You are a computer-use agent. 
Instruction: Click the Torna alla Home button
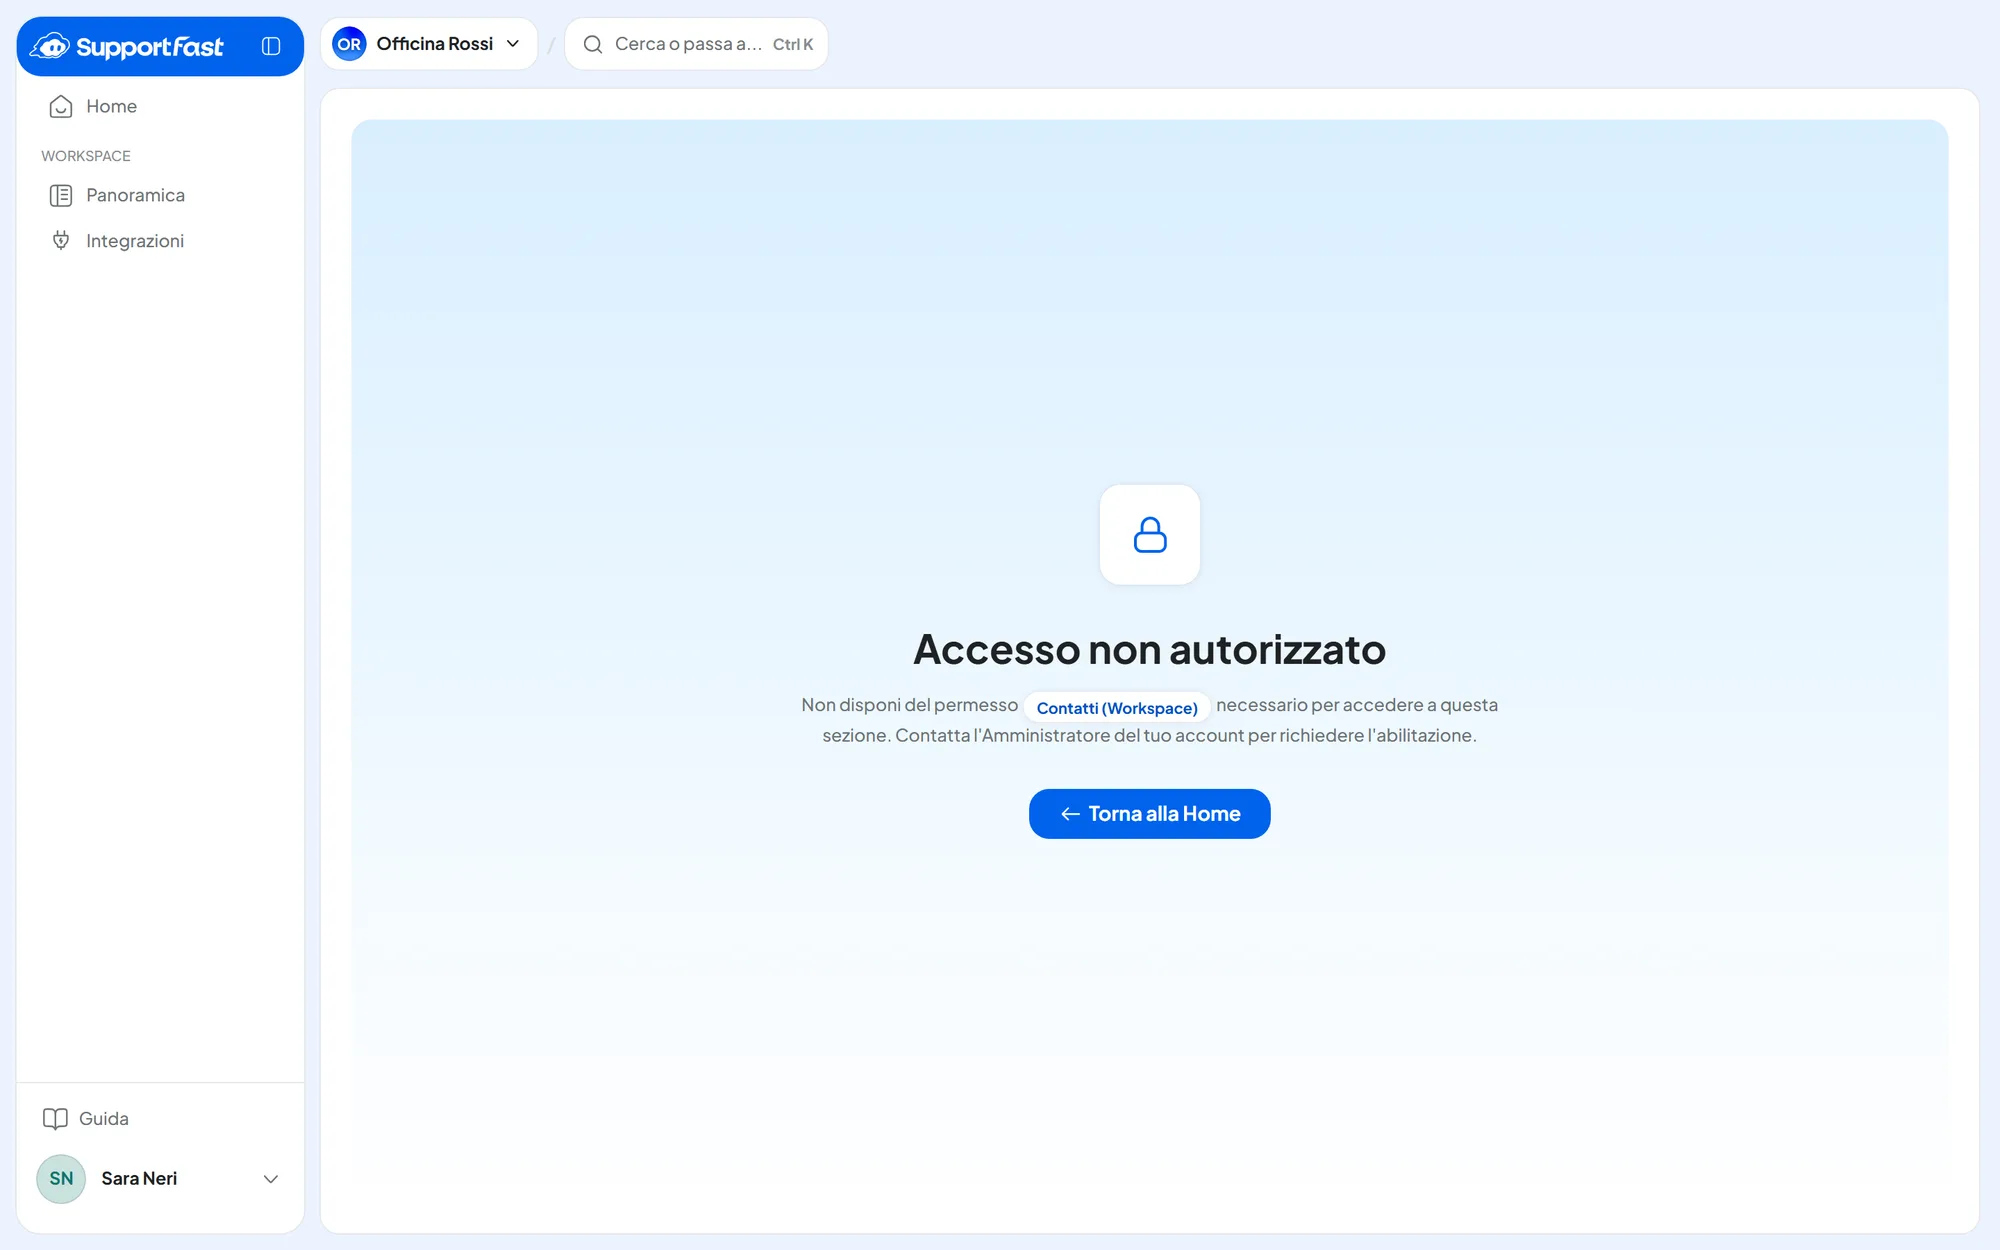(x=1150, y=814)
